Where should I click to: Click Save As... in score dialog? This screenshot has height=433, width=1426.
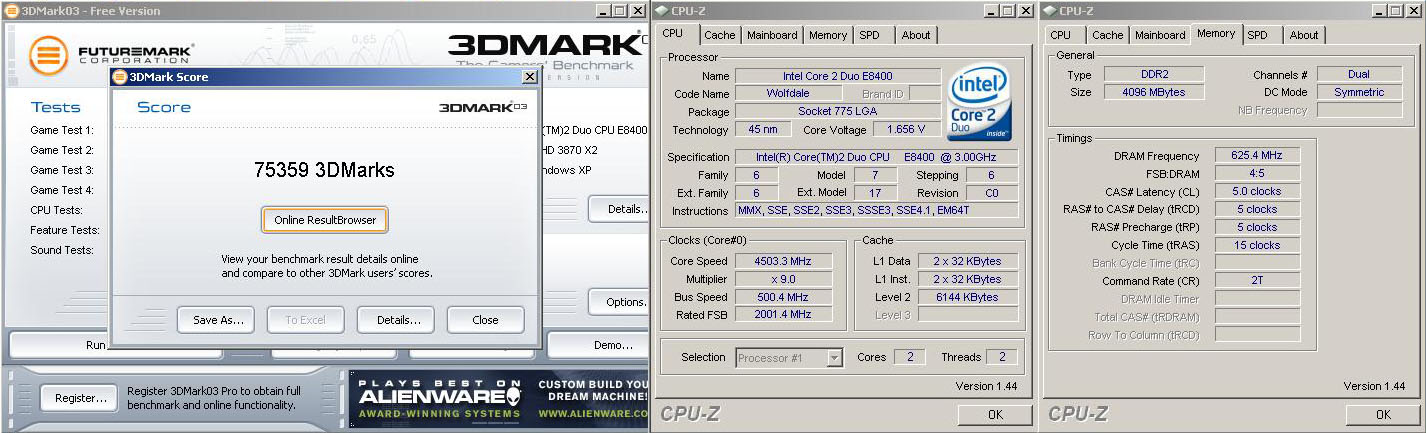[217, 320]
